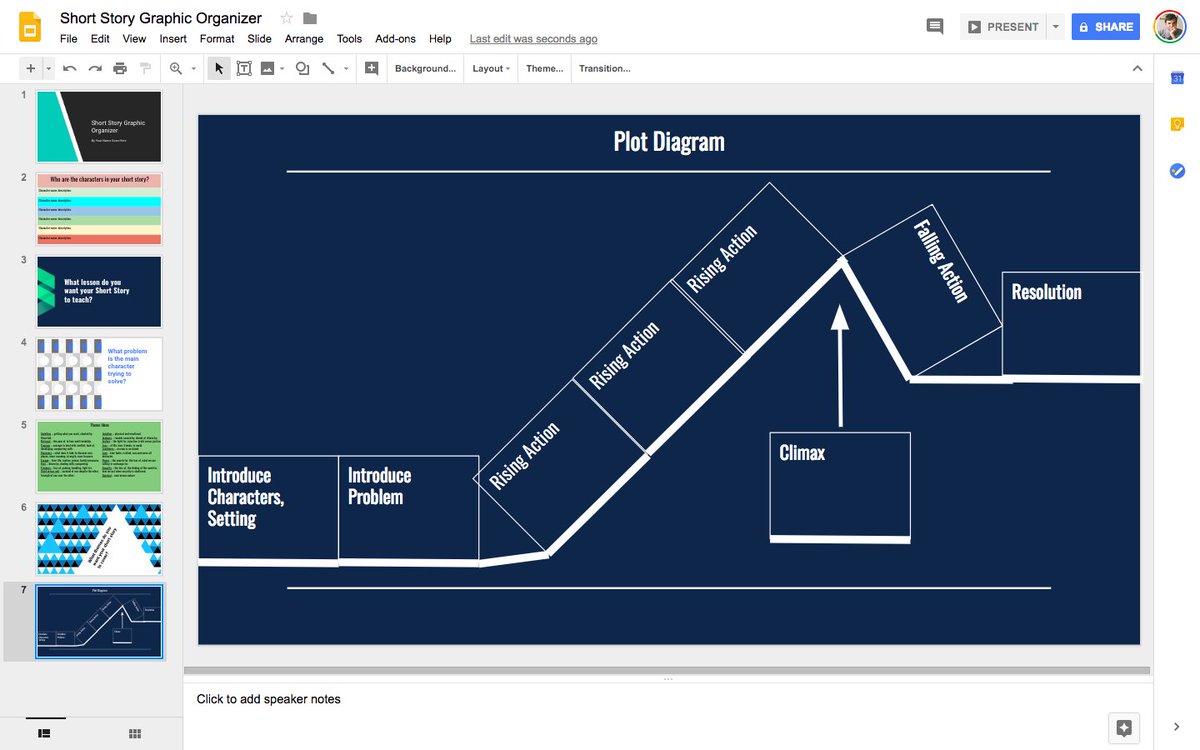1200x750 pixels.
Task: Select the line tool
Action: tap(328, 68)
